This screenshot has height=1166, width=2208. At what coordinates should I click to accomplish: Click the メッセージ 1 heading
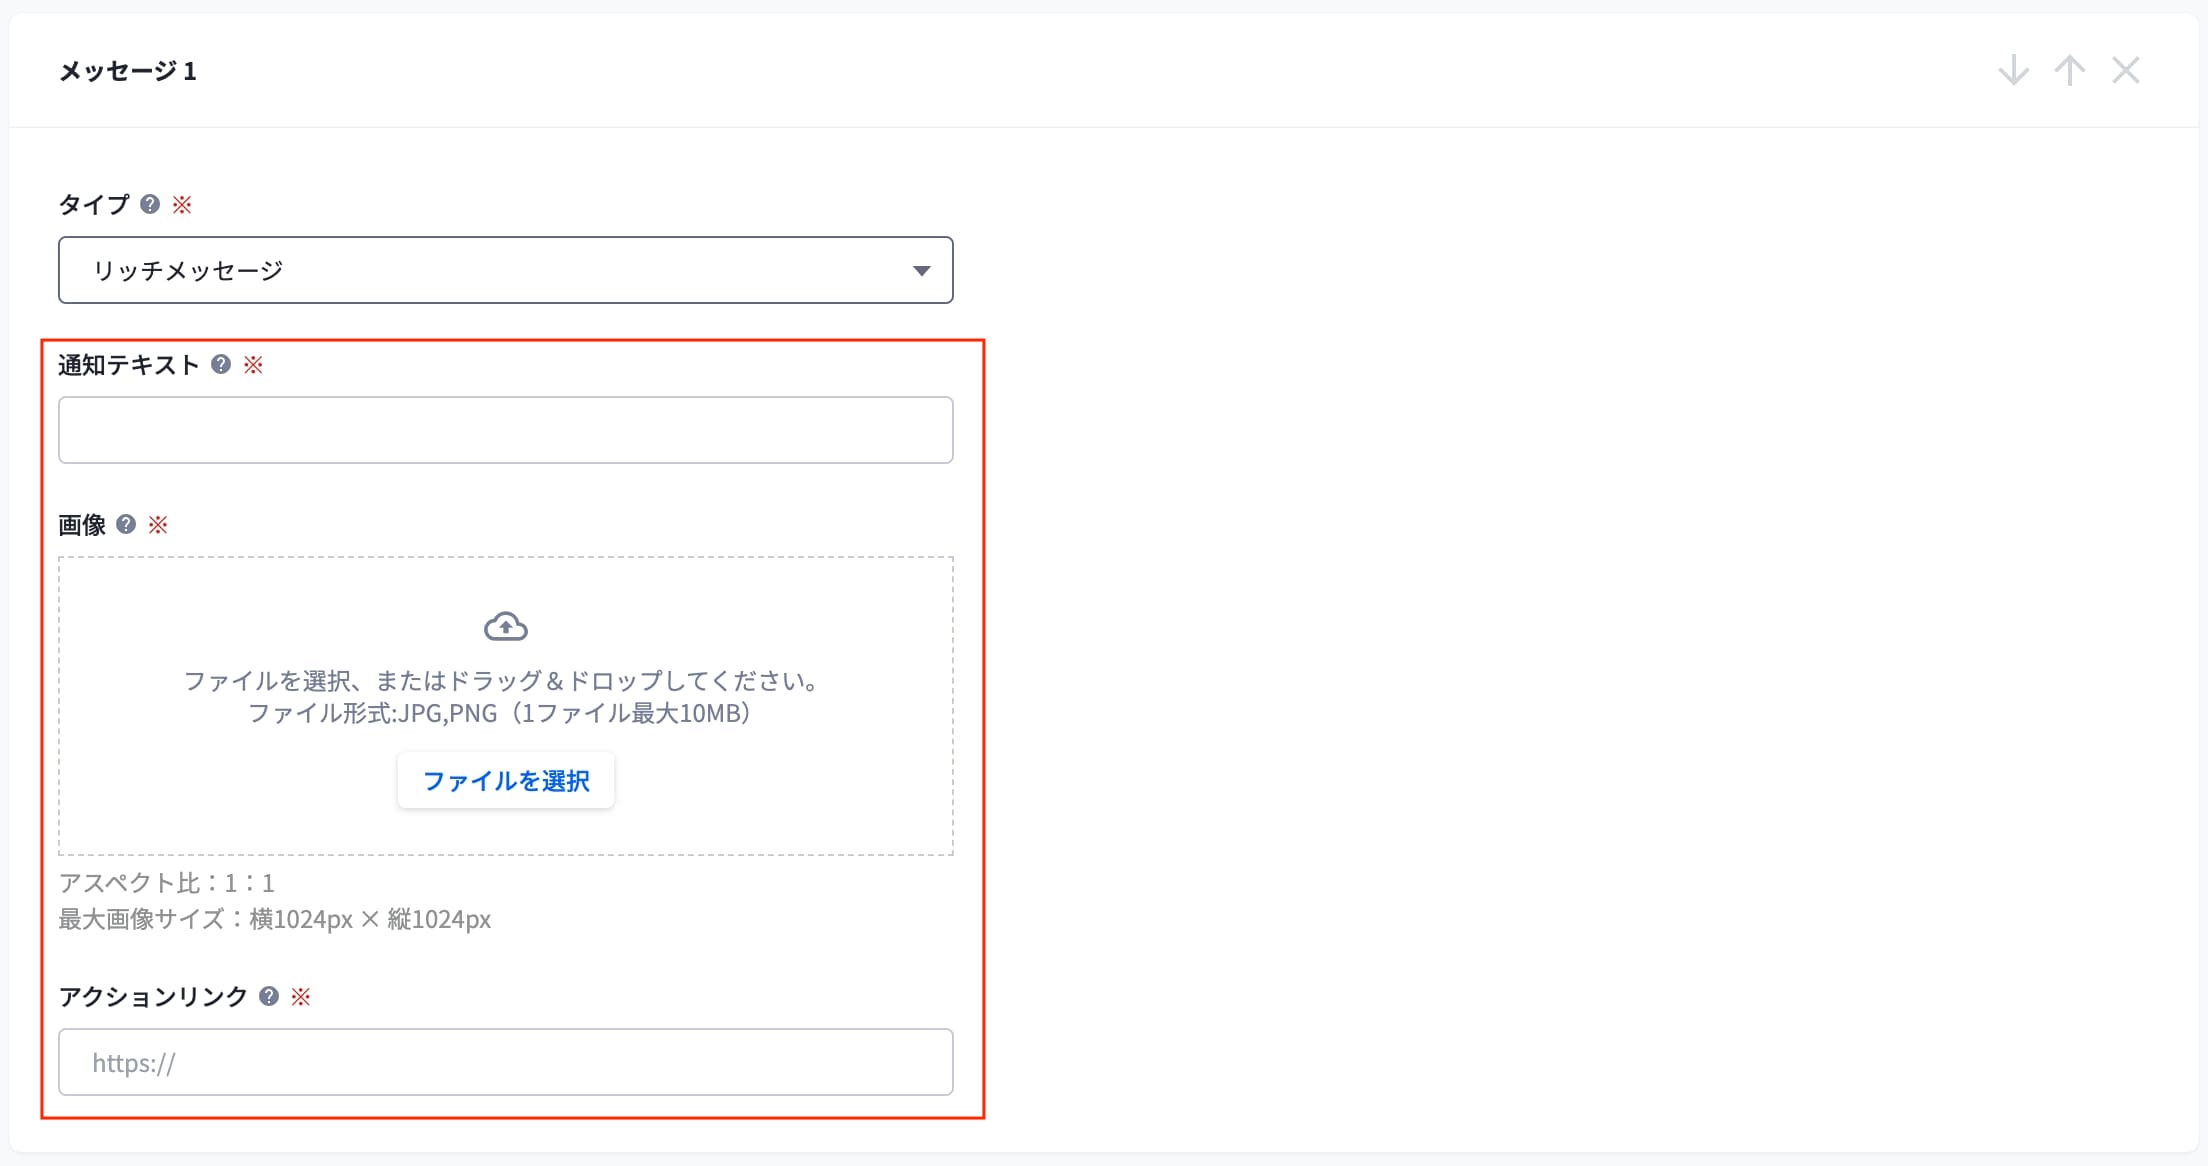[128, 71]
